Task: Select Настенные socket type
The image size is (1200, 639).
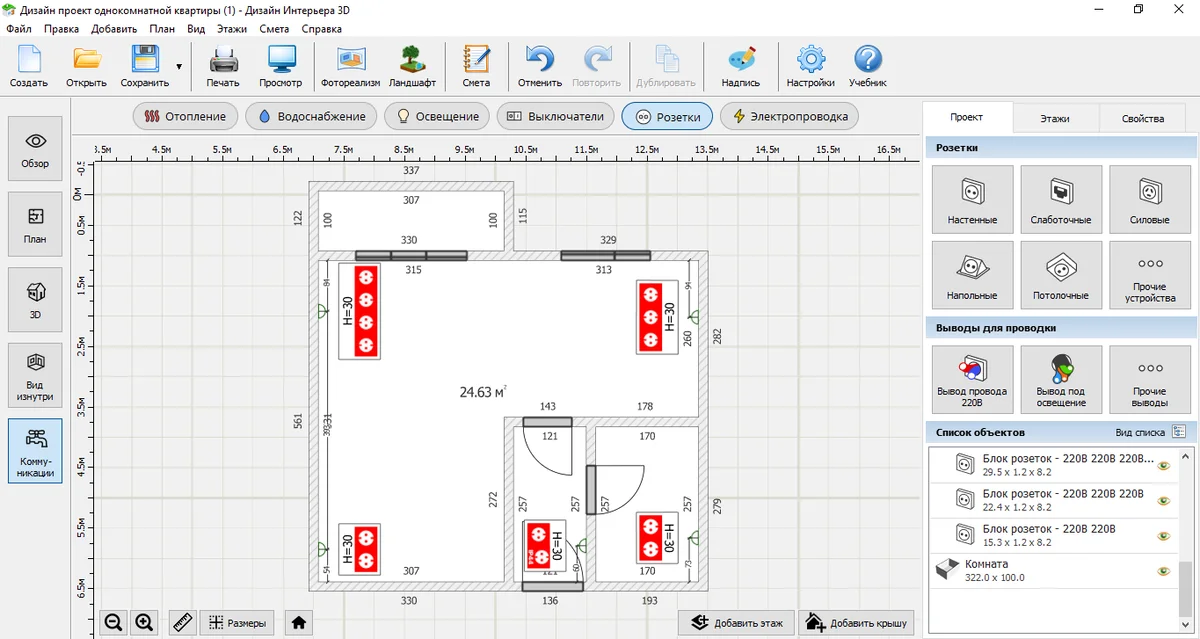Action: [972, 199]
